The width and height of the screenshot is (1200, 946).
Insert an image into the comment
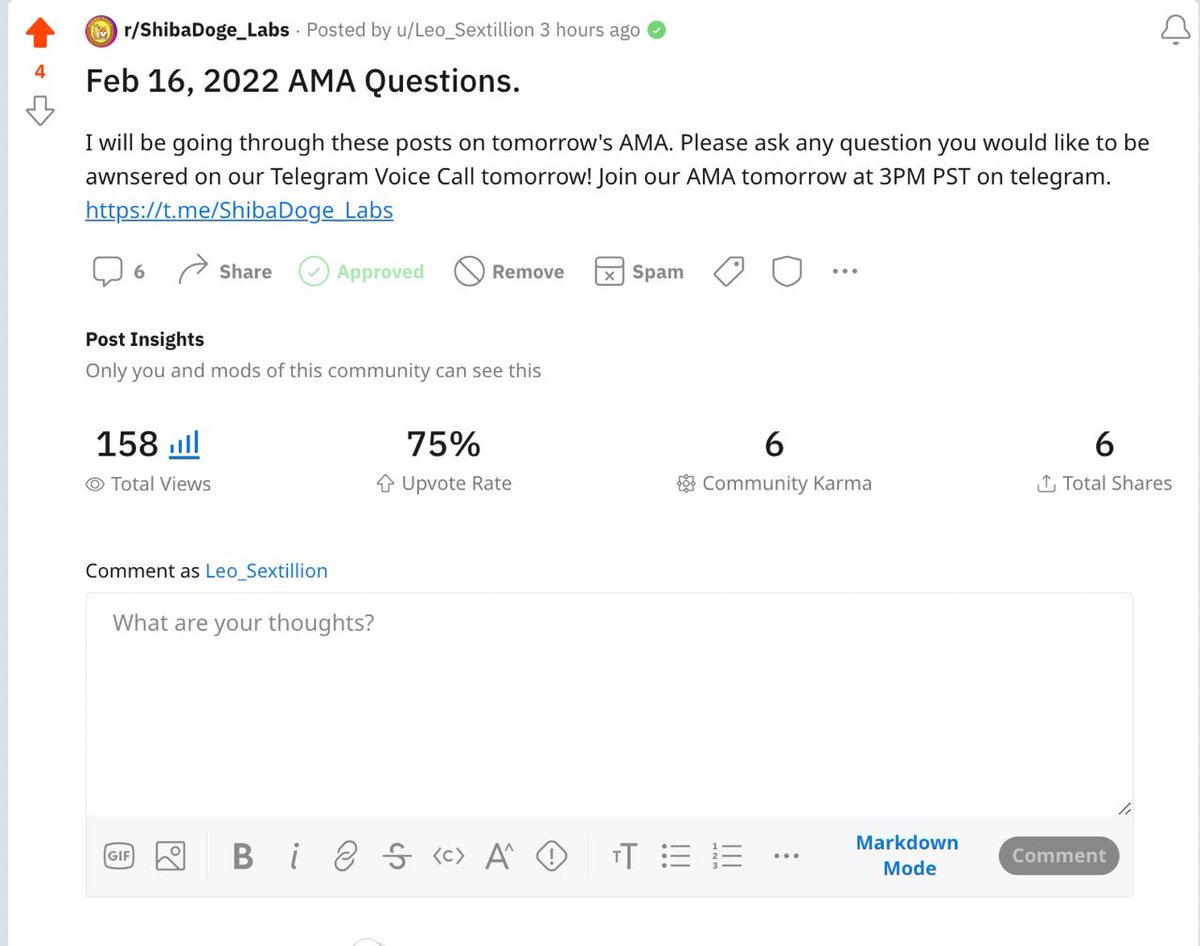point(171,856)
